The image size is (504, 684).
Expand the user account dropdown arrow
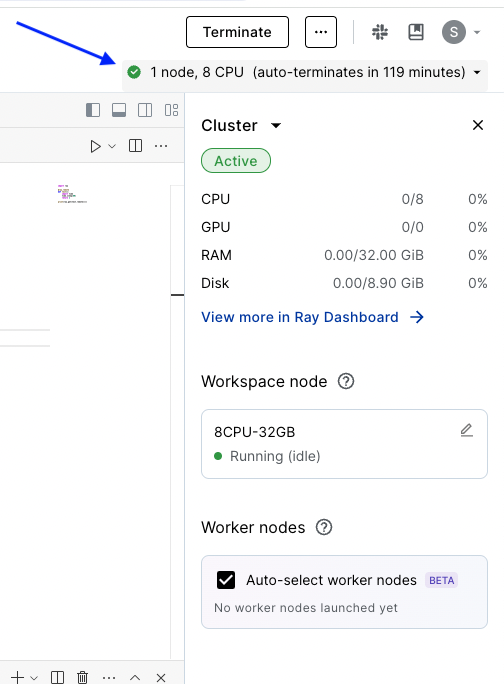(477, 32)
